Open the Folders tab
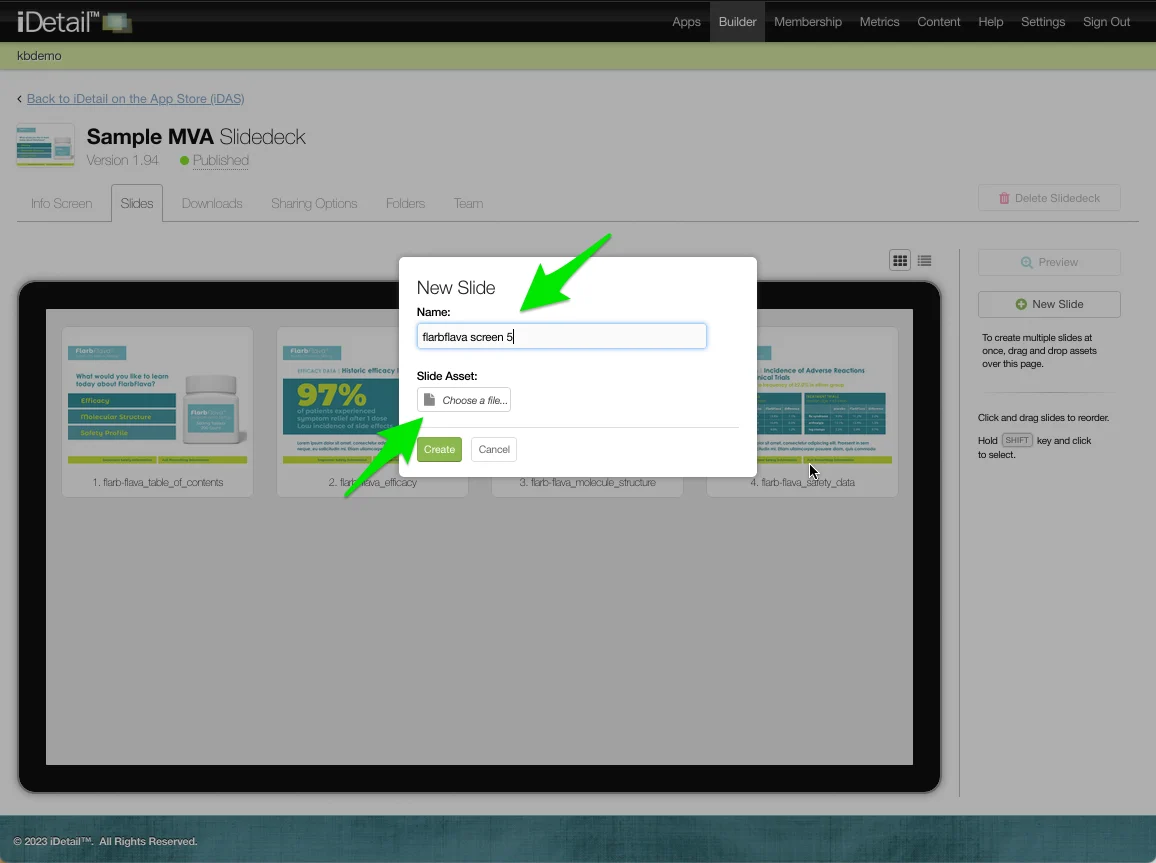 pyautogui.click(x=405, y=203)
